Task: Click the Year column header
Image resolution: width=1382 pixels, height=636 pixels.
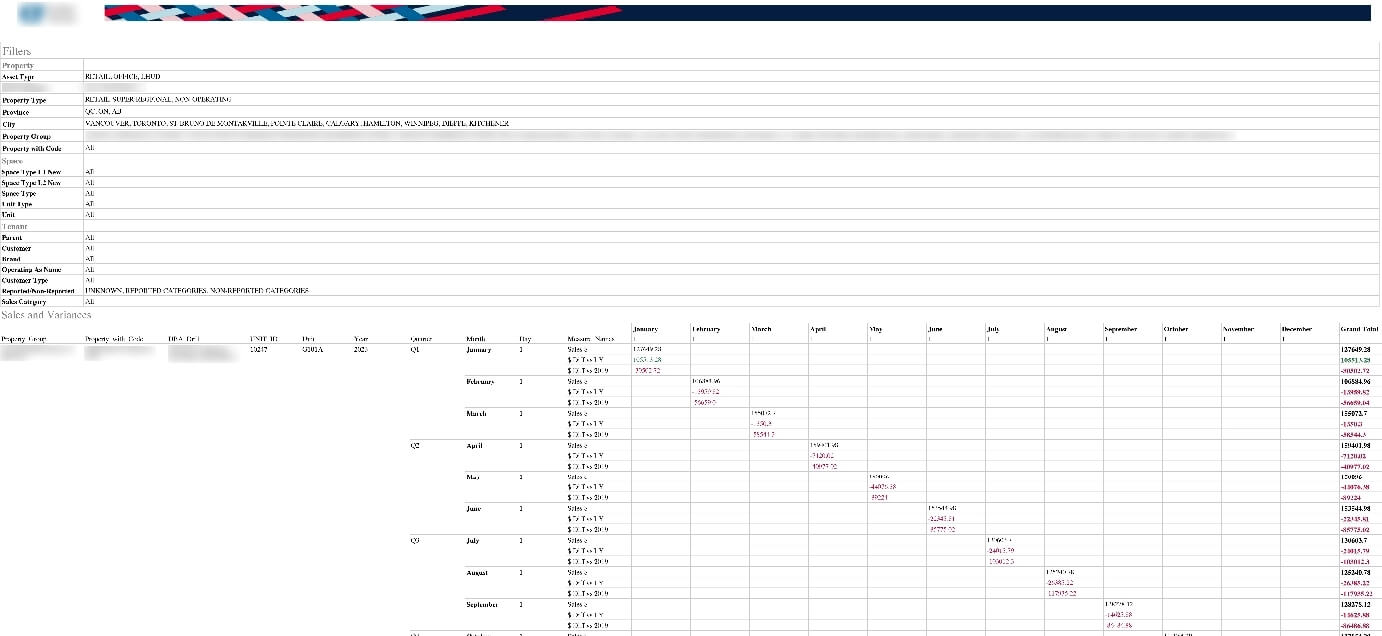Action: pos(361,339)
